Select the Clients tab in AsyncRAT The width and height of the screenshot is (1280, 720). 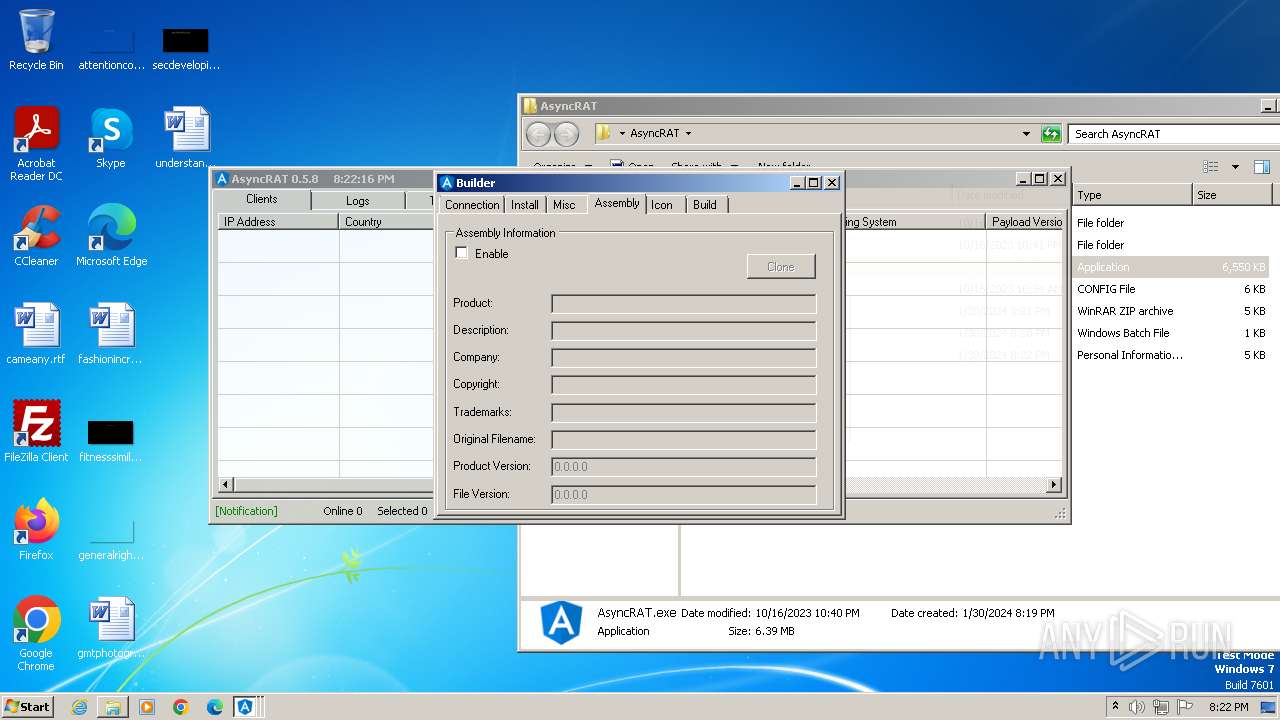(262, 199)
